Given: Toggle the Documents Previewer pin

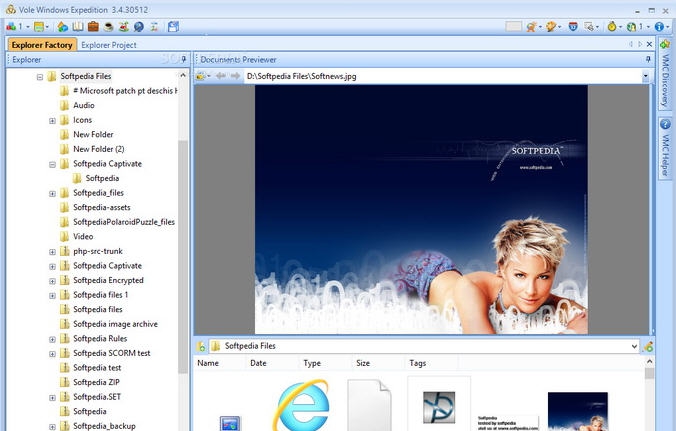Looking at the screenshot, I should point(647,60).
